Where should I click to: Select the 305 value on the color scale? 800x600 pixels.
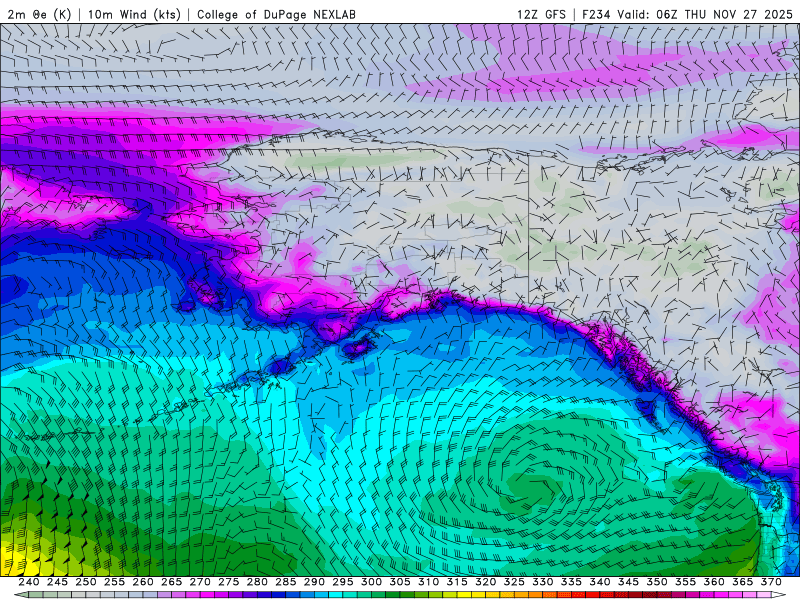[x=400, y=582]
